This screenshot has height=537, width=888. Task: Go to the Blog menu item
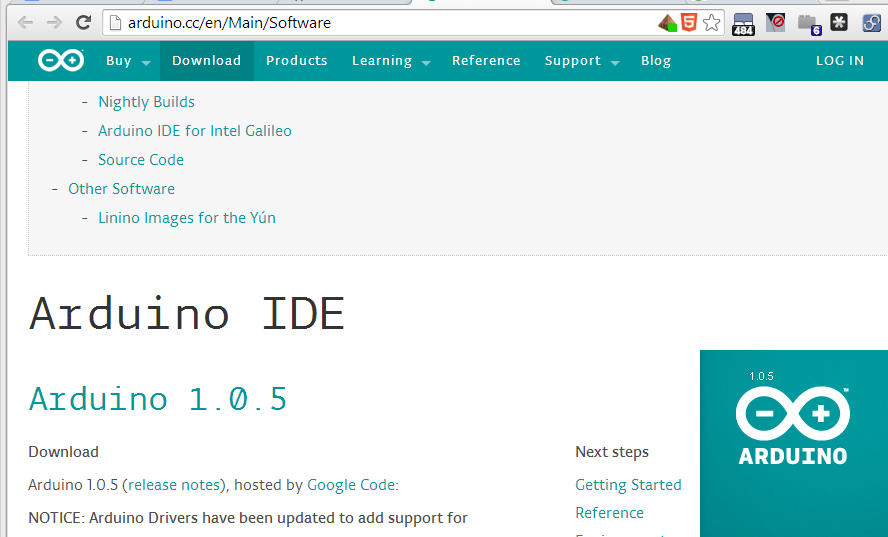(656, 61)
